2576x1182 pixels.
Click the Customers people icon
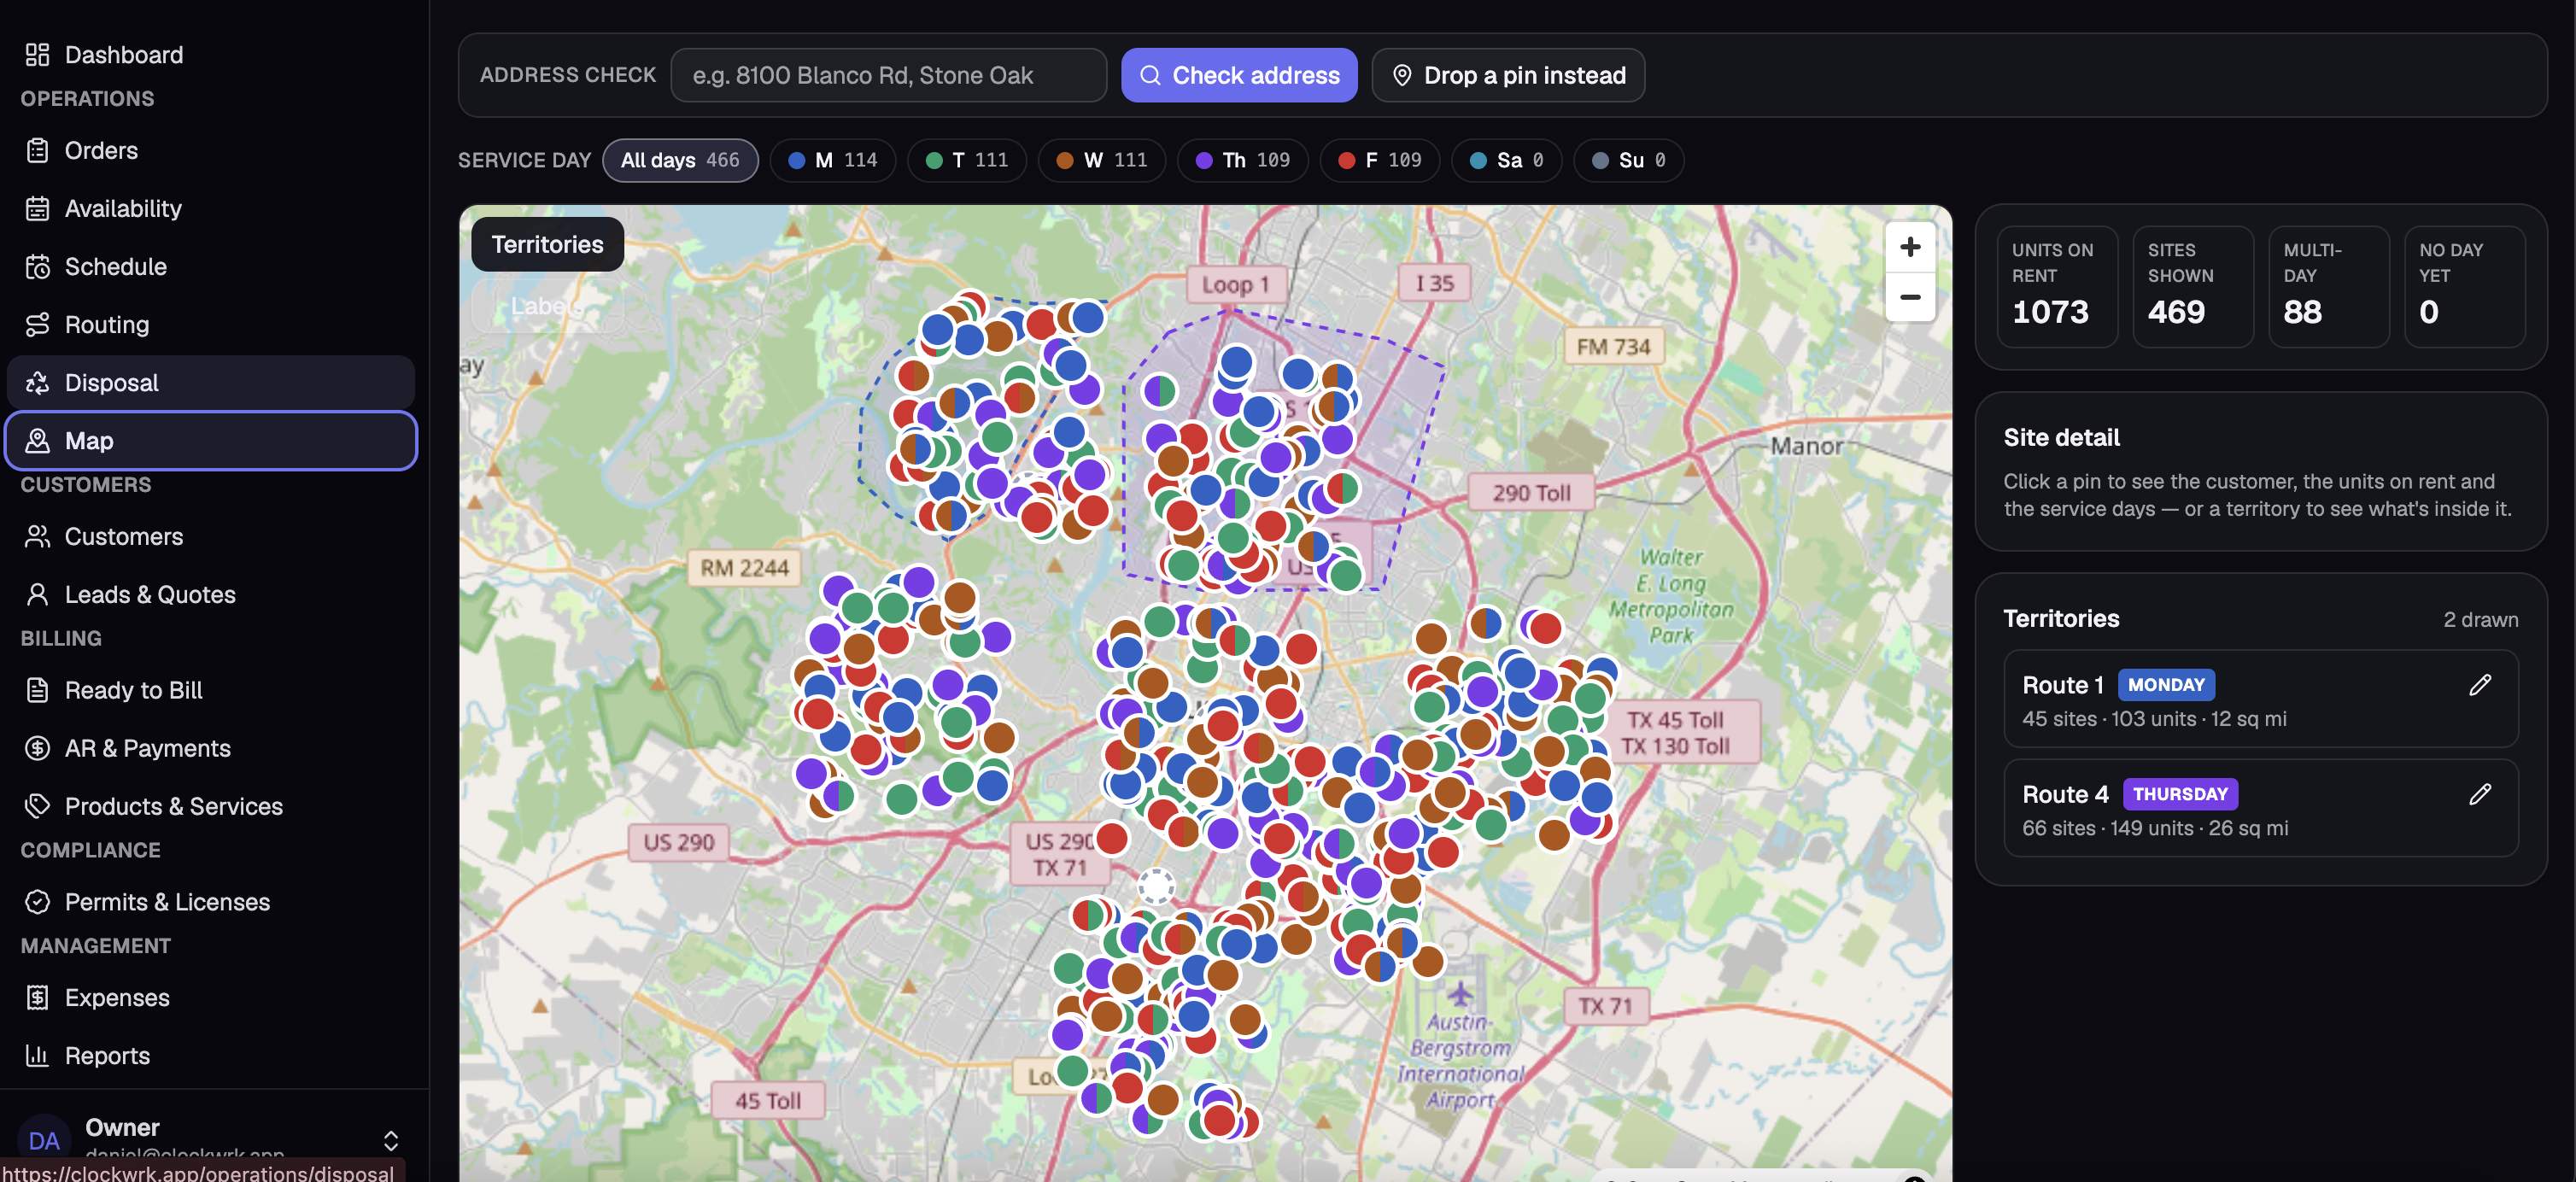pyautogui.click(x=37, y=537)
